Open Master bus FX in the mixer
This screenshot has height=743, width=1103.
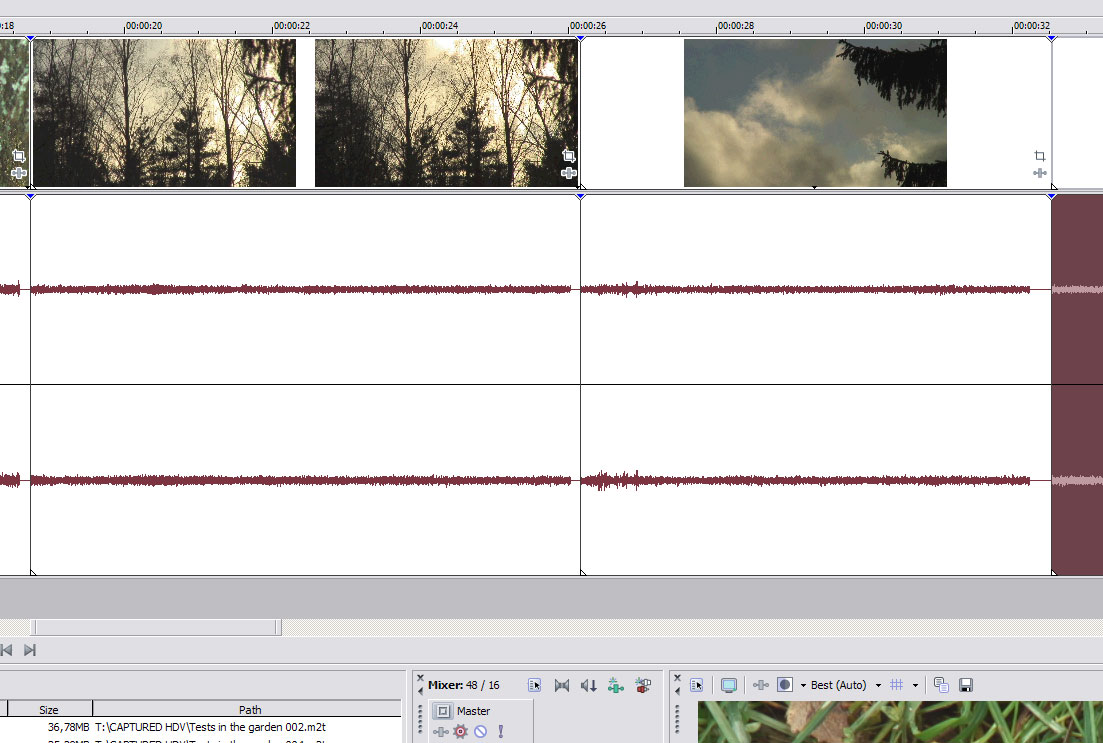tap(441, 732)
